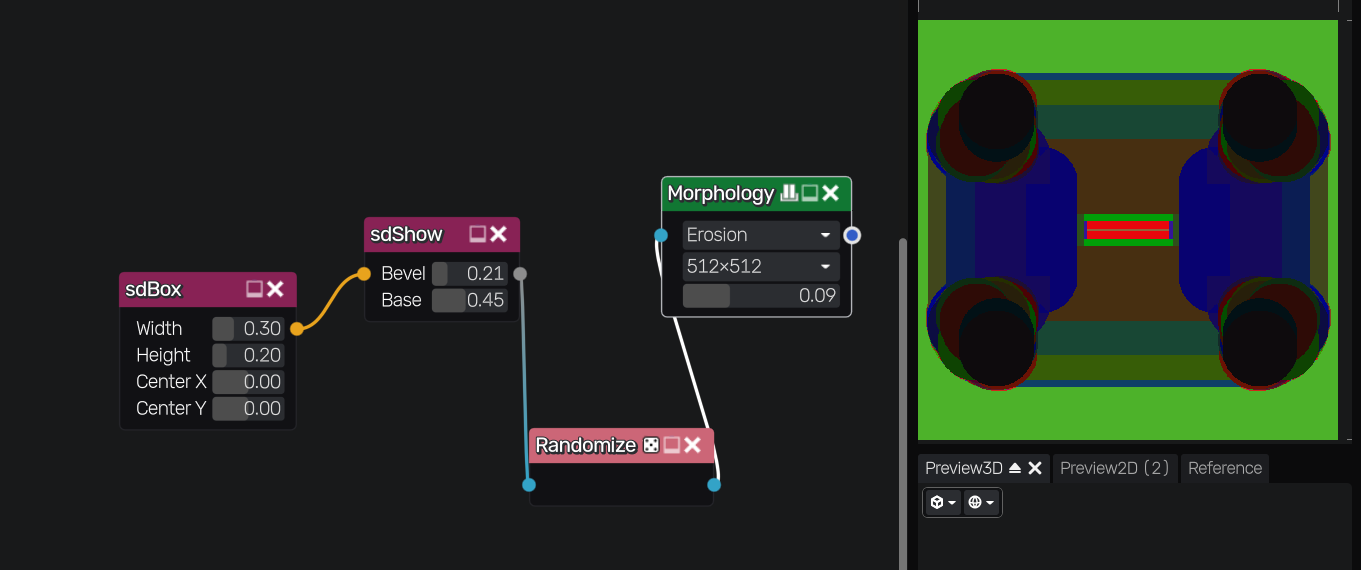This screenshot has width=1361, height=570.
Task: Close the Randomize node
Action: coord(692,445)
